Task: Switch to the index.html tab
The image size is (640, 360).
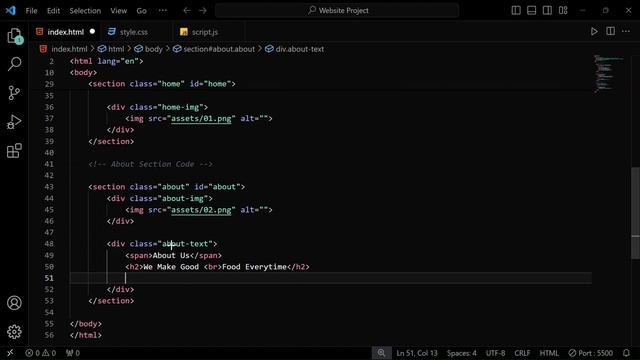Action: click(65, 32)
